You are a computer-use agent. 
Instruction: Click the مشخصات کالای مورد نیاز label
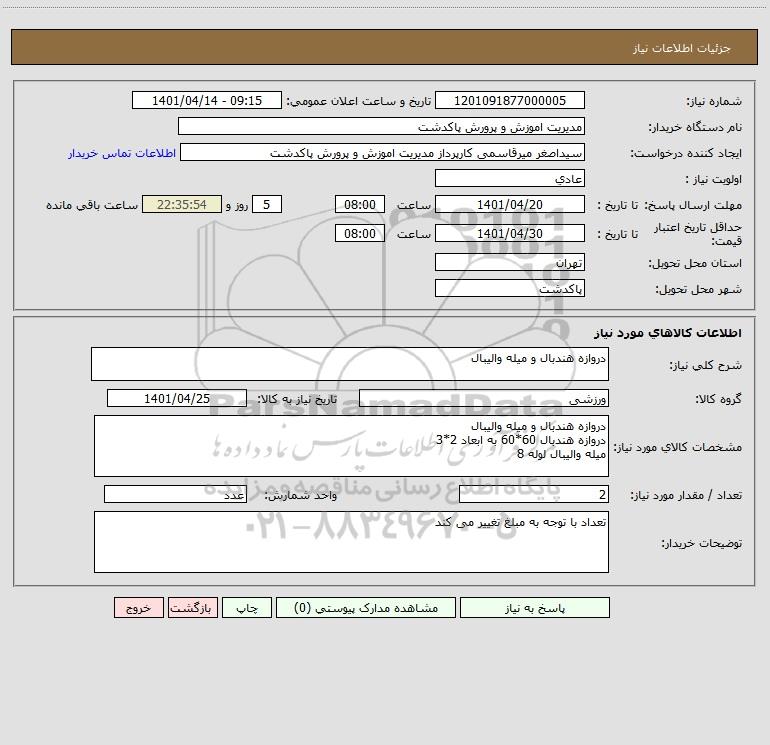(678, 447)
